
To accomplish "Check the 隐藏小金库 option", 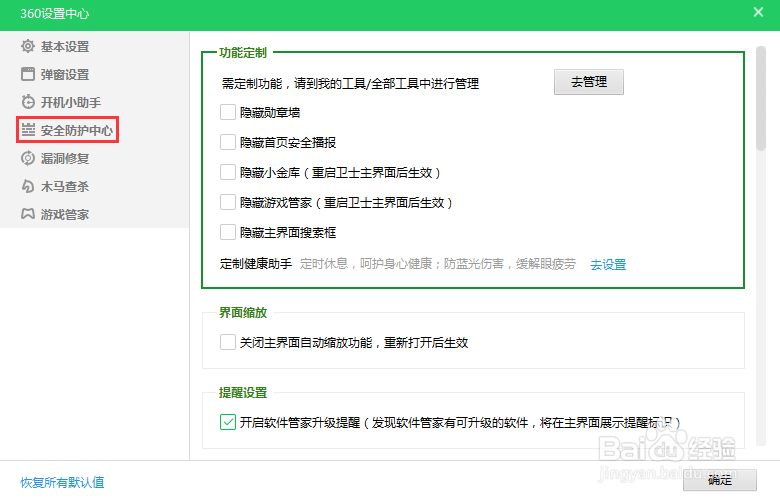I will click(x=228, y=172).
